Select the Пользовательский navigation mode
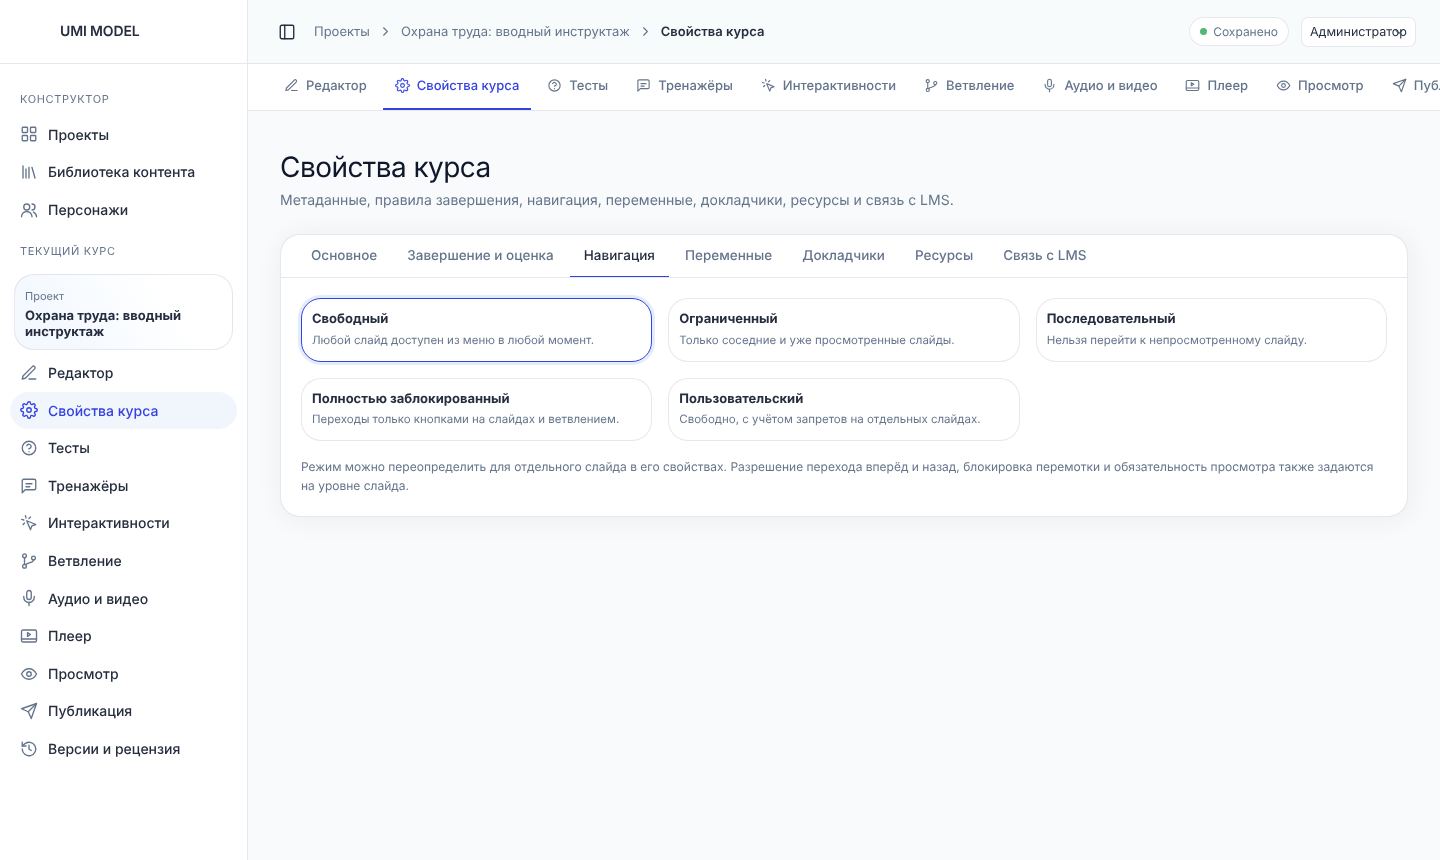1440x860 pixels. coord(843,409)
